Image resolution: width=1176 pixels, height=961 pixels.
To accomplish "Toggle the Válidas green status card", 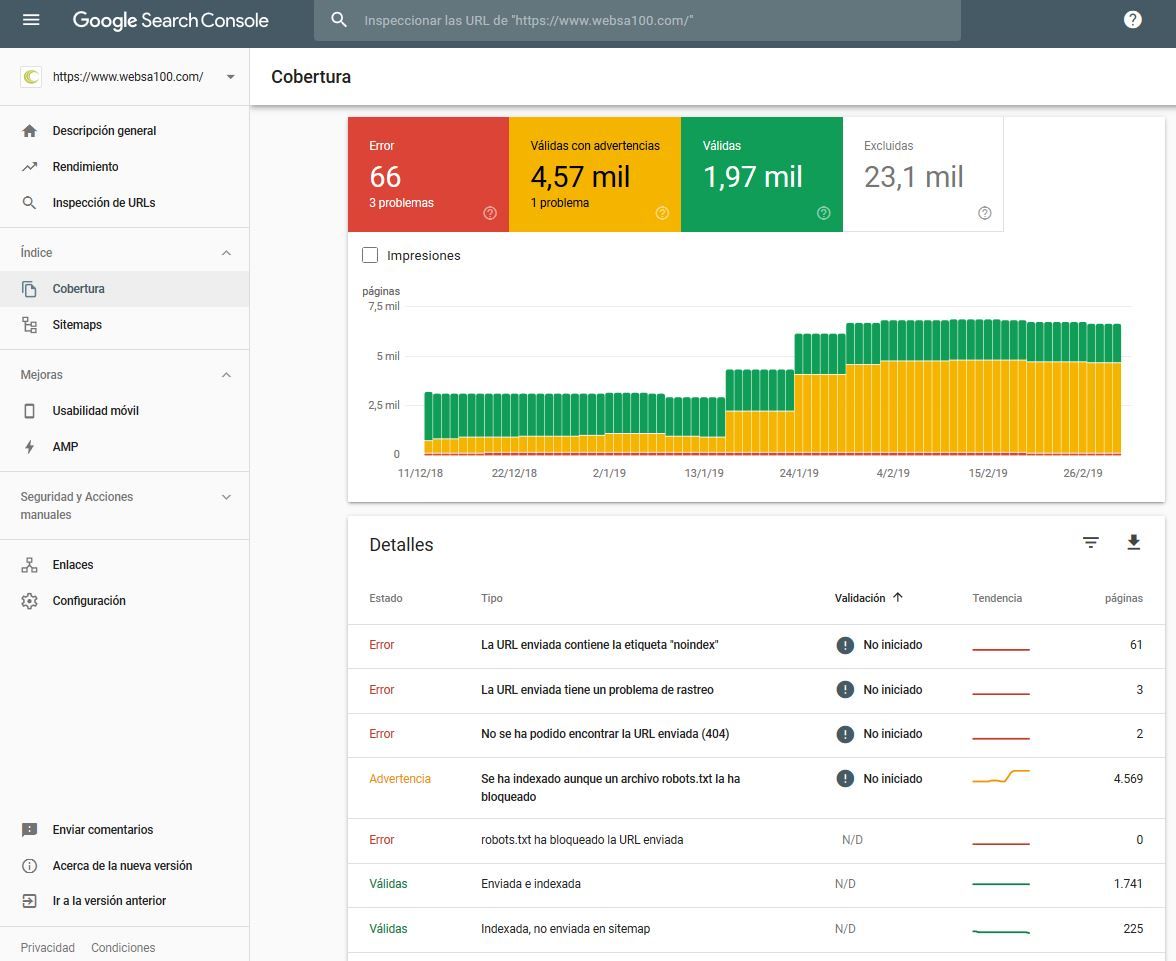I will (760, 174).
